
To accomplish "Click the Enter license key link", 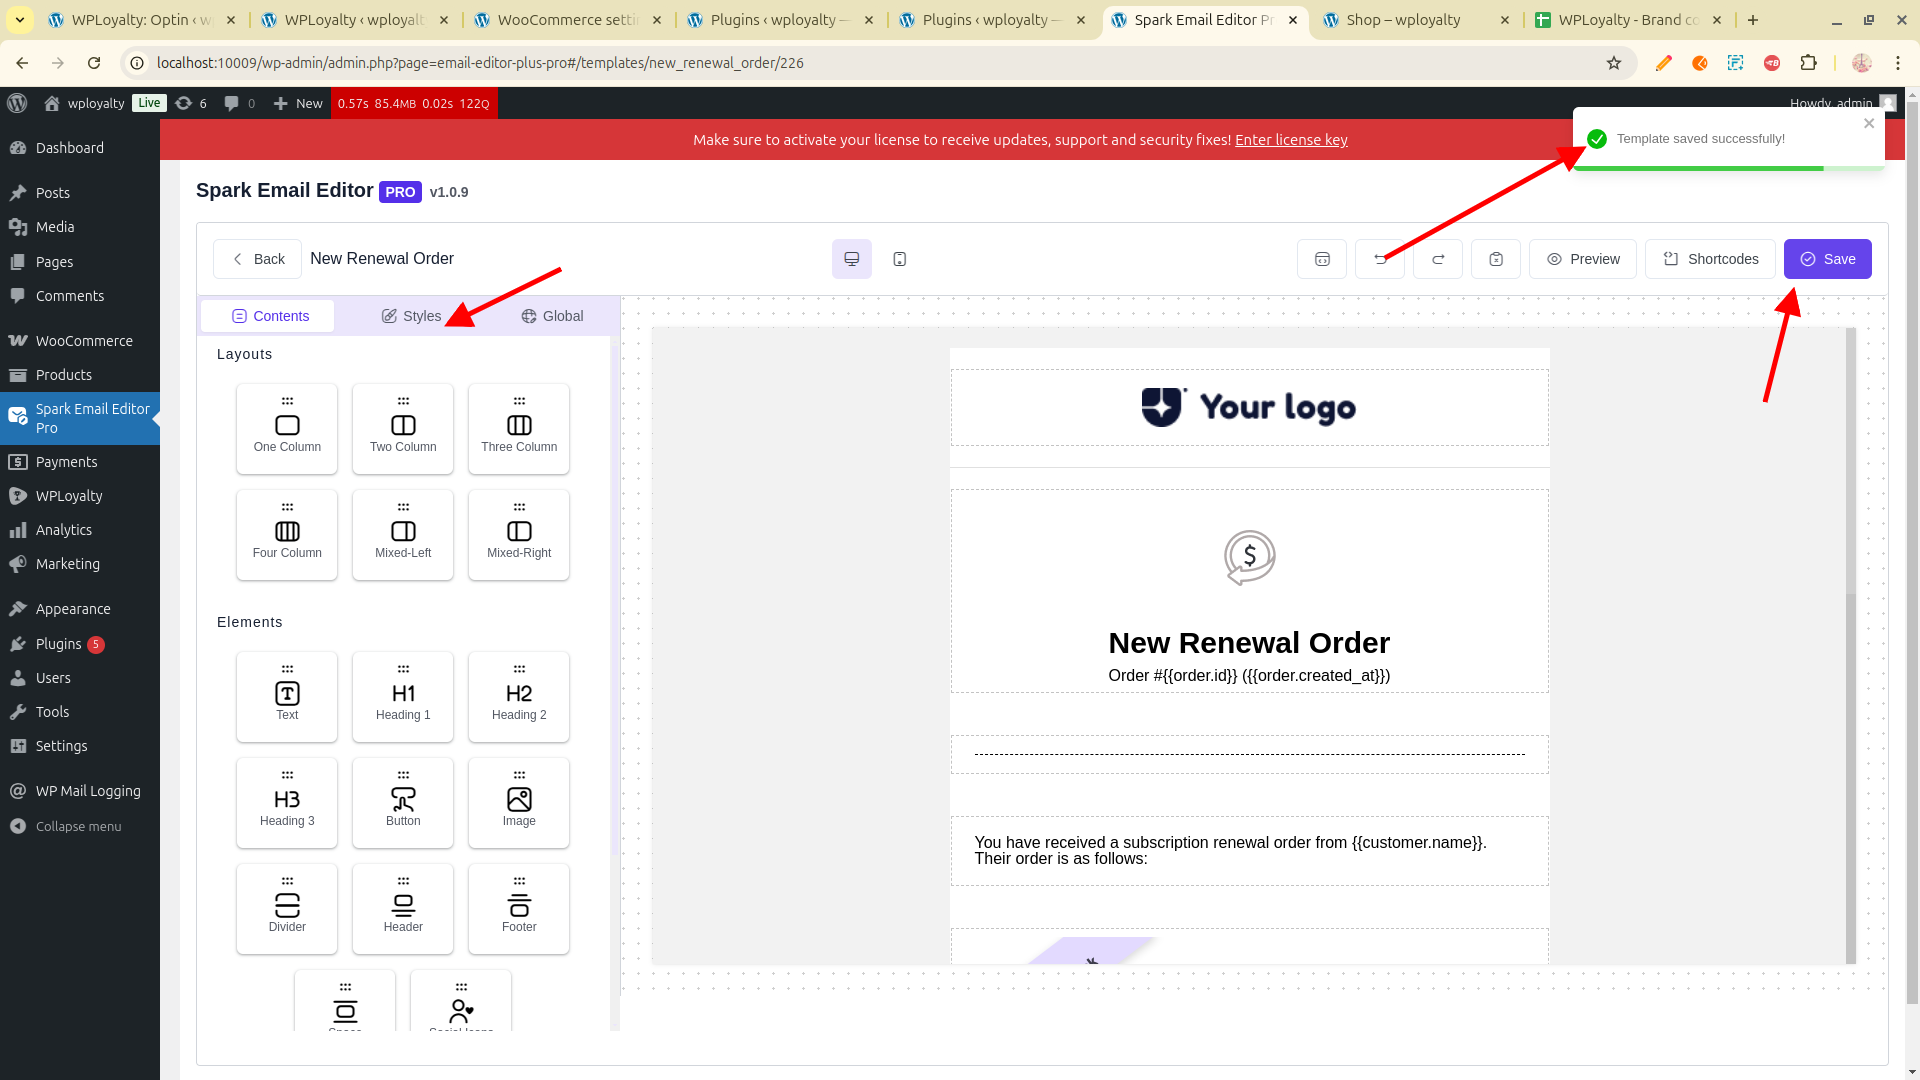I will tap(1290, 140).
